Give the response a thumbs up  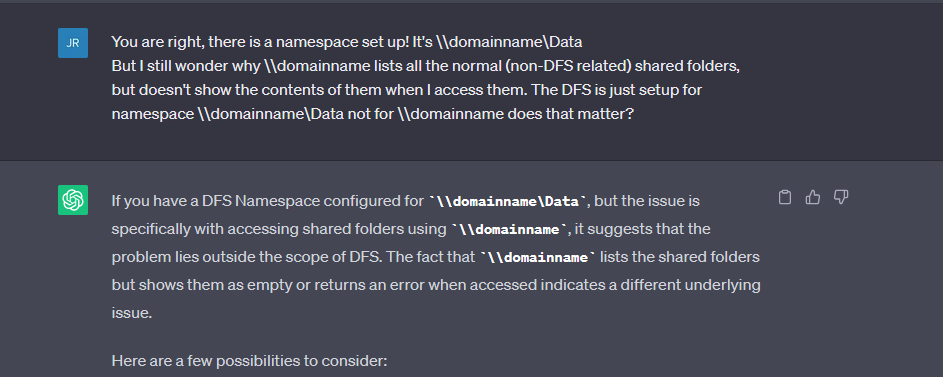click(812, 197)
